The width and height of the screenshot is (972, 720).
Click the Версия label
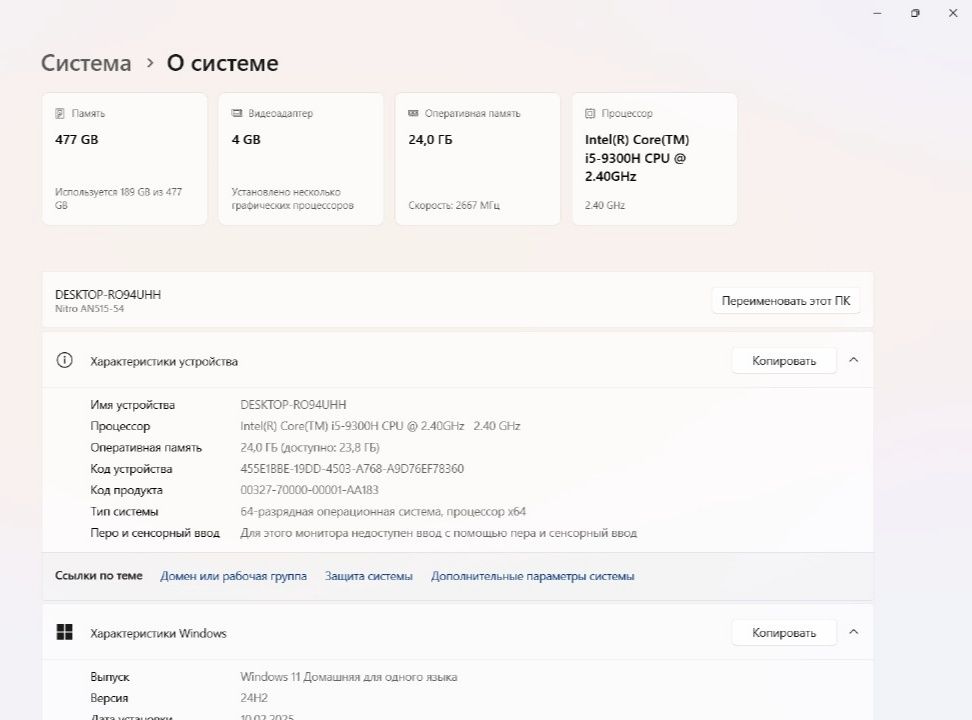[109, 698]
